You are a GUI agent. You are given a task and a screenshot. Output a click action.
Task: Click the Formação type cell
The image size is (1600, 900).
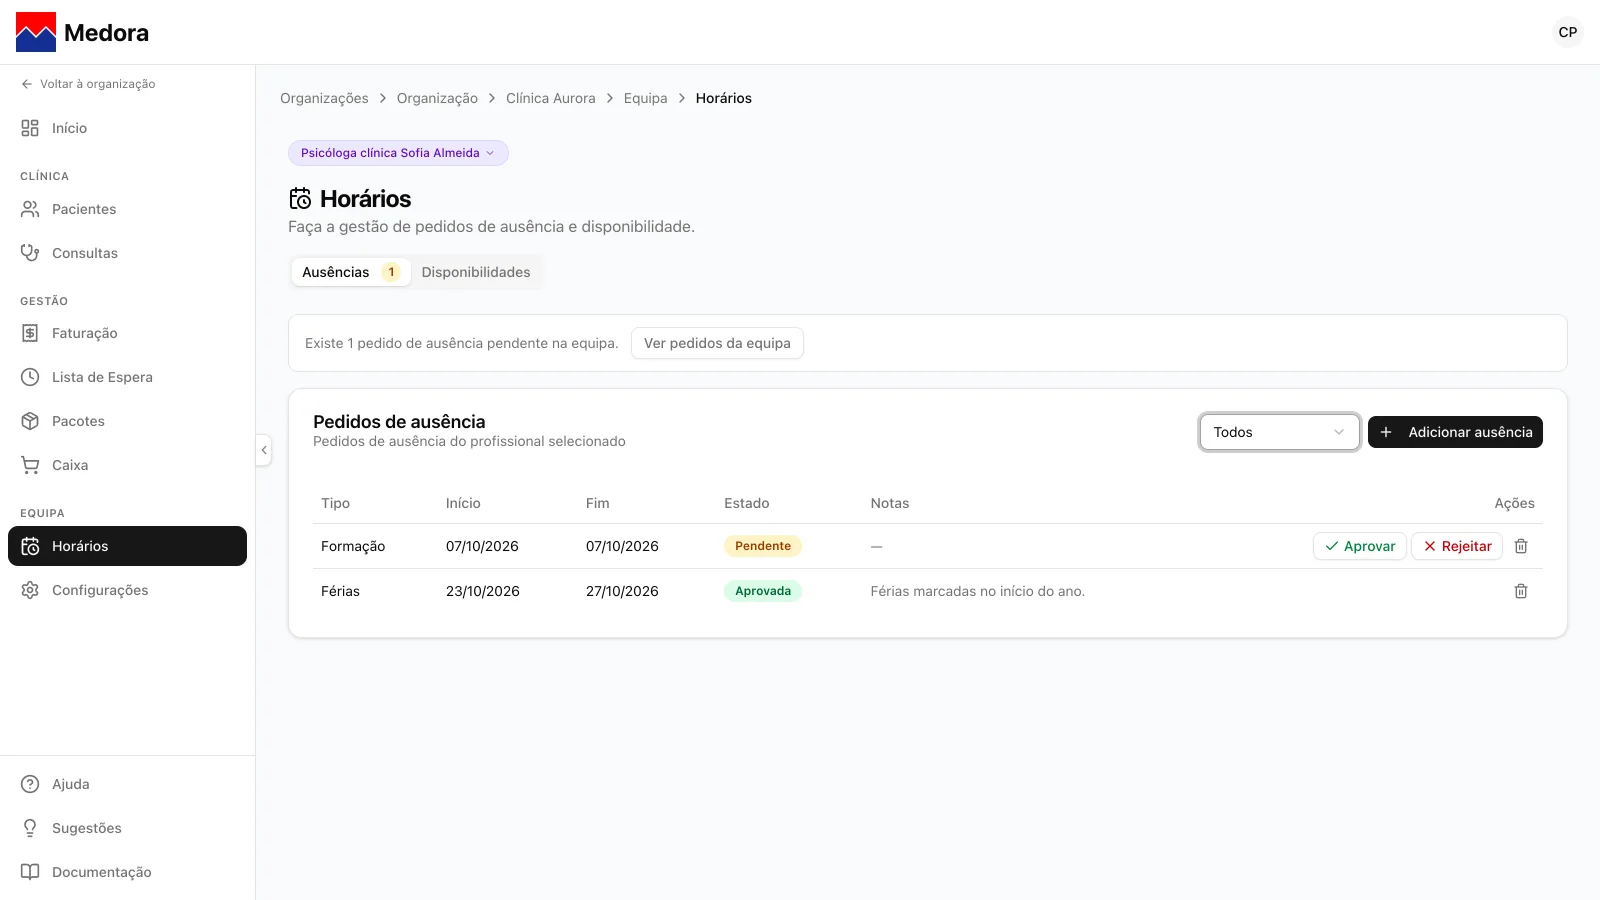(x=353, y=546)
